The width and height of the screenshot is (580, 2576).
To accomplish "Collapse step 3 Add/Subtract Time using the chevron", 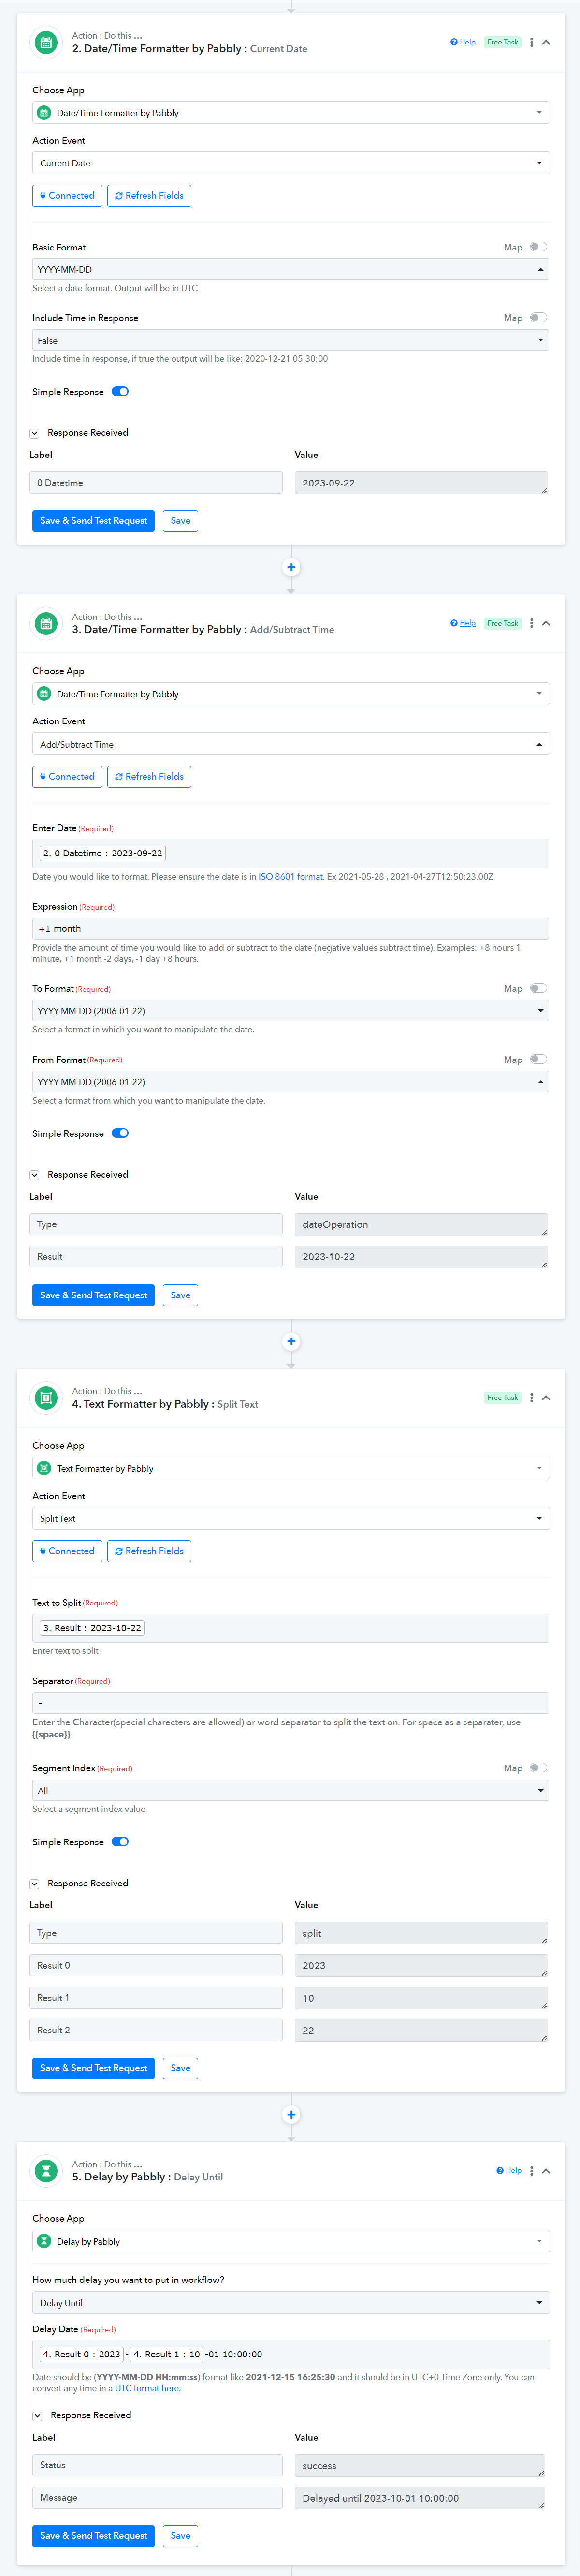I will coord(546,623).
